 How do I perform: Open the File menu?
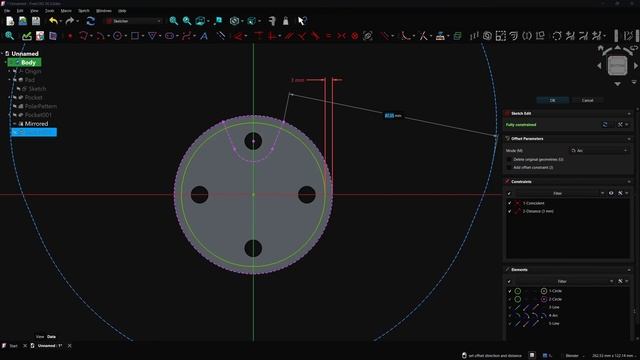pyautogui.click(x=7, y=11)
